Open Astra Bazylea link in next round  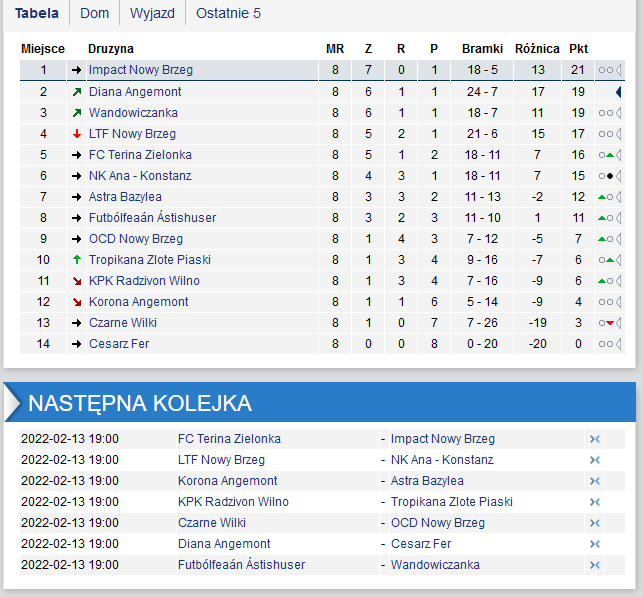(427, 481)
